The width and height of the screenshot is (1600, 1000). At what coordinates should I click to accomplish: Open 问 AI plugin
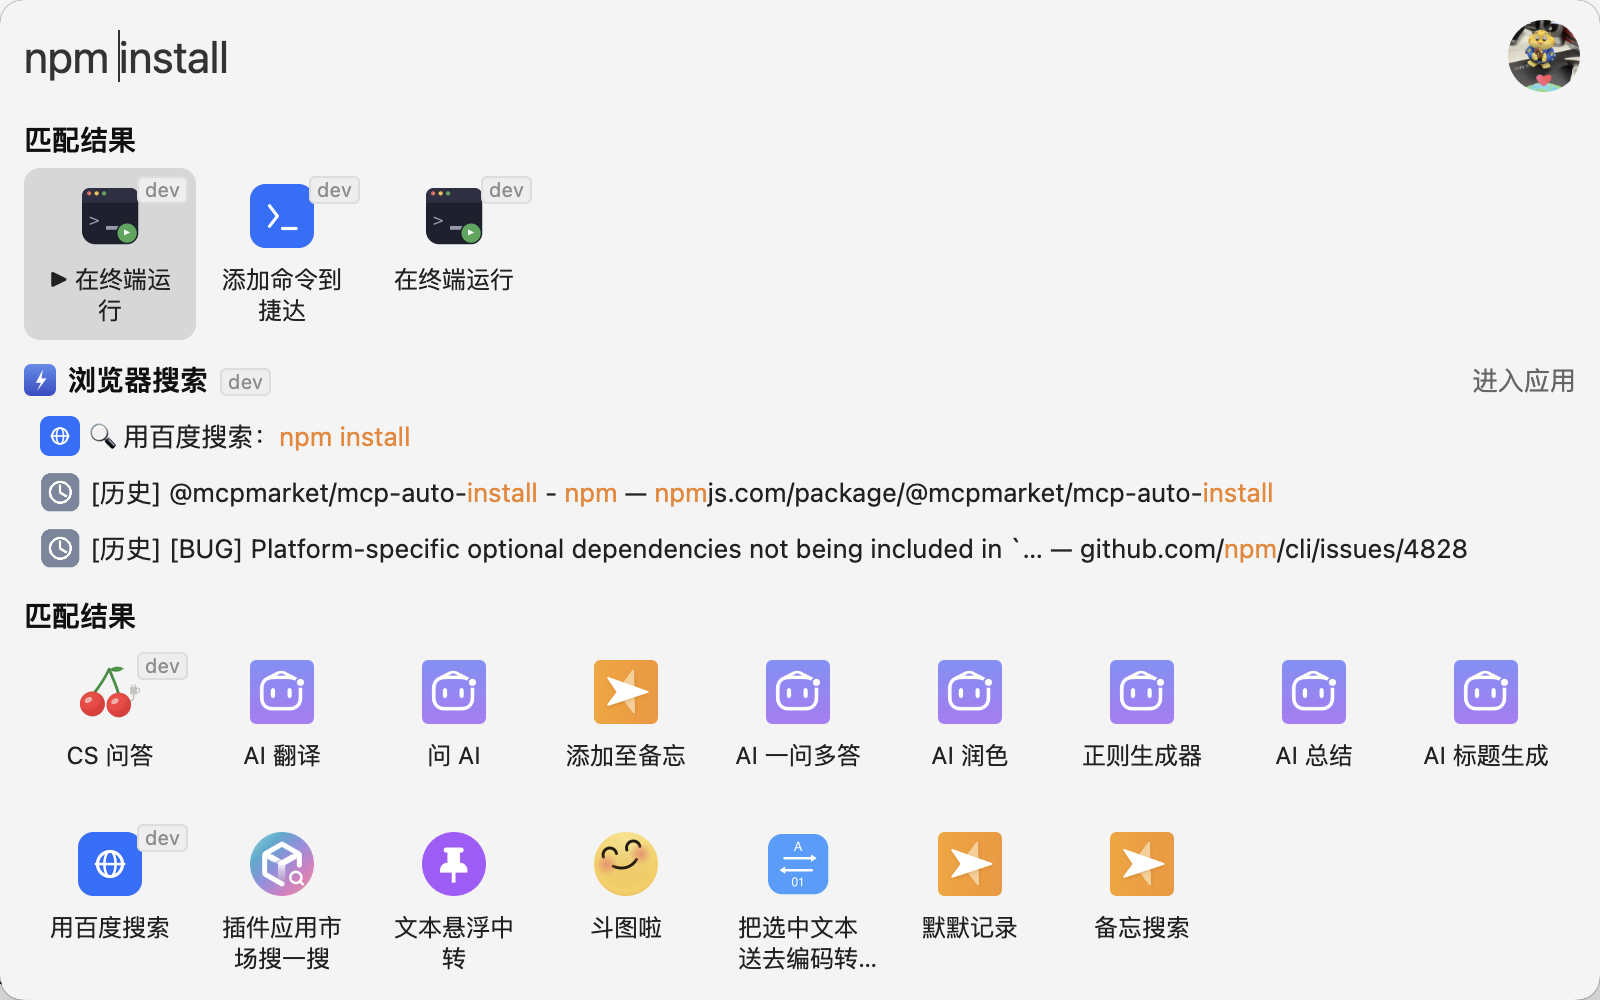454,716
